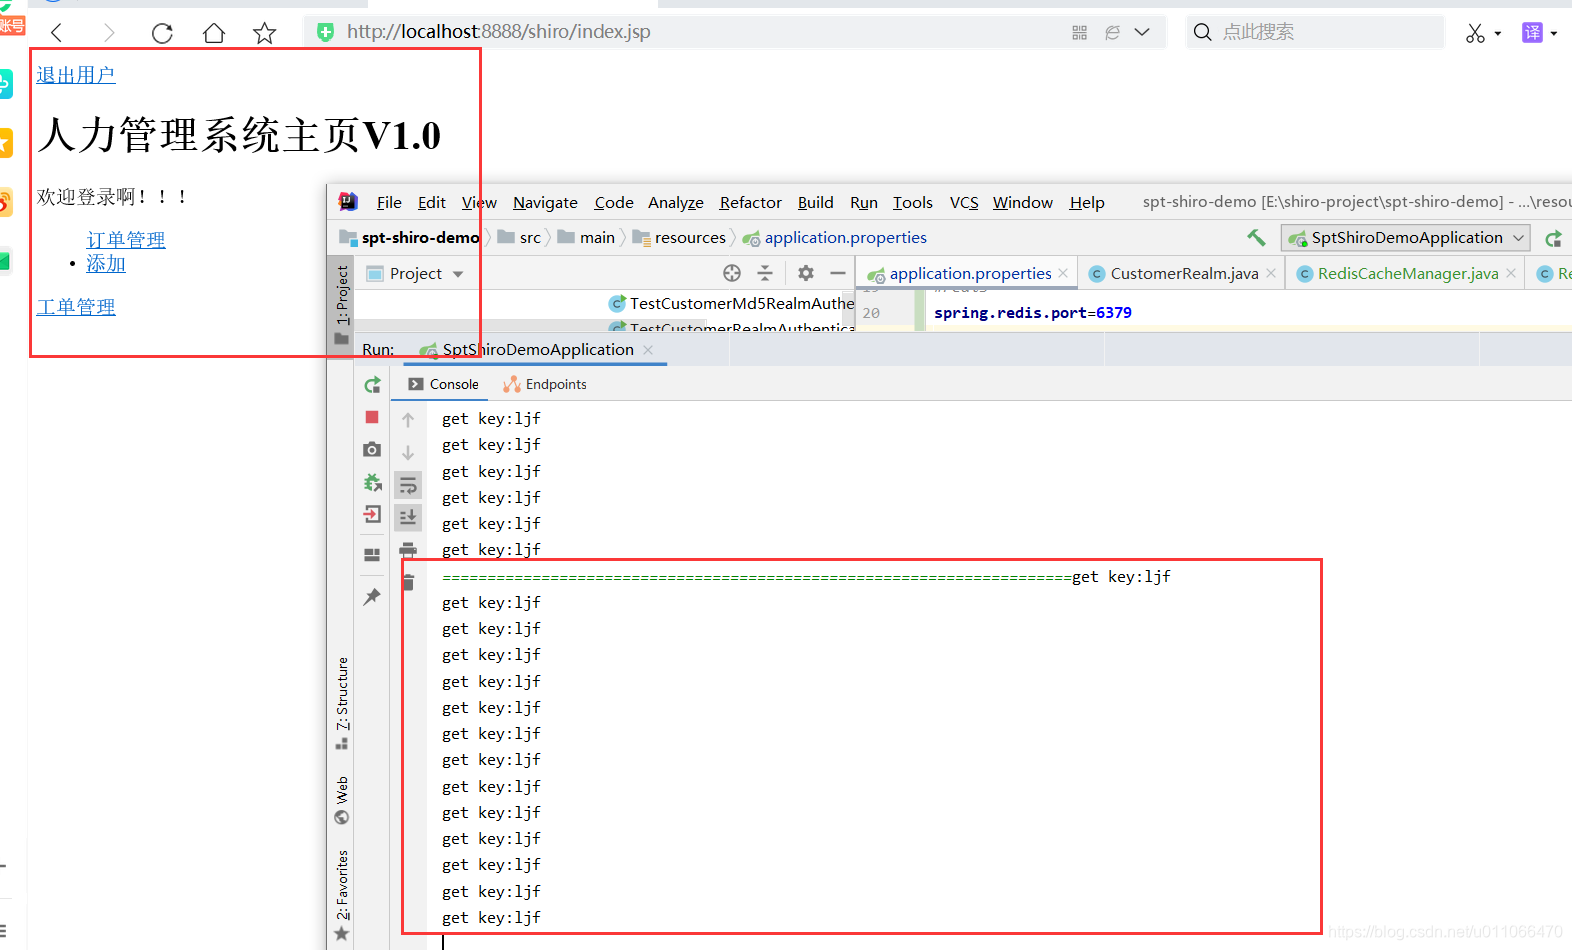The image size is (1572, 950).
Task: Attach the debugger with the bug icon
Action: point(372,482)
